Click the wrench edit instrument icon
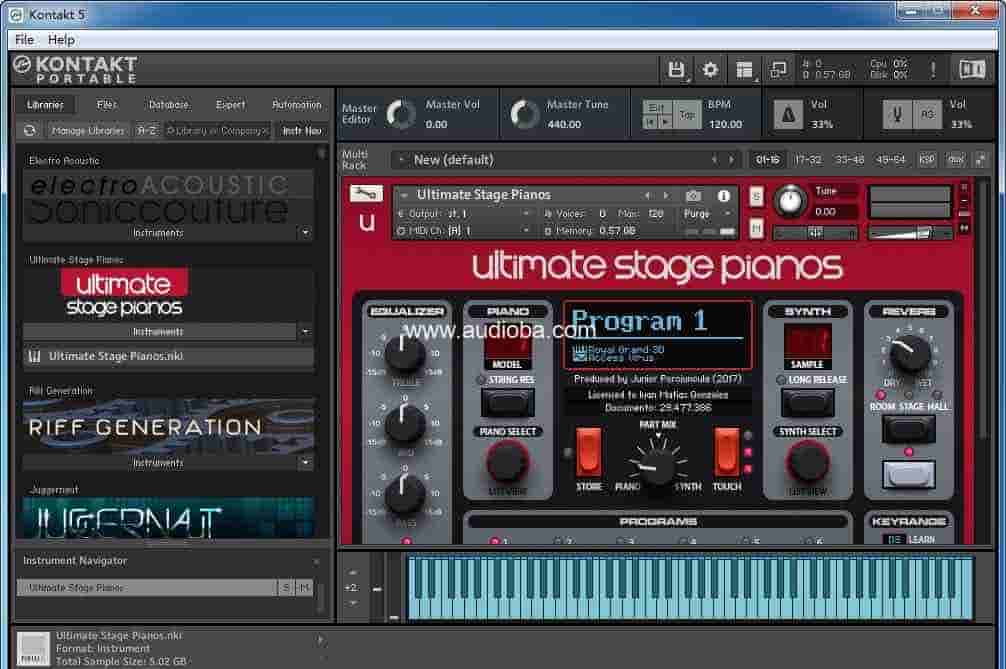The image size is (1006, 669). 366,193
